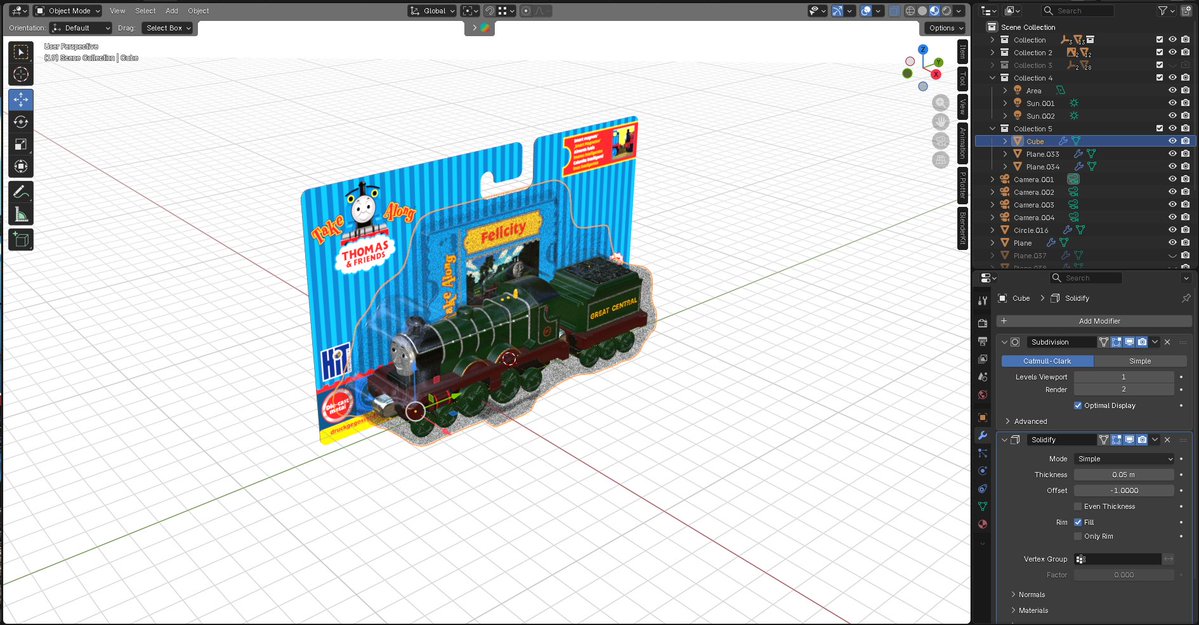This screenshot has height=625, width=1199.
Task: Toggle Rim Fill checkbox
Action: (1077, 522)
